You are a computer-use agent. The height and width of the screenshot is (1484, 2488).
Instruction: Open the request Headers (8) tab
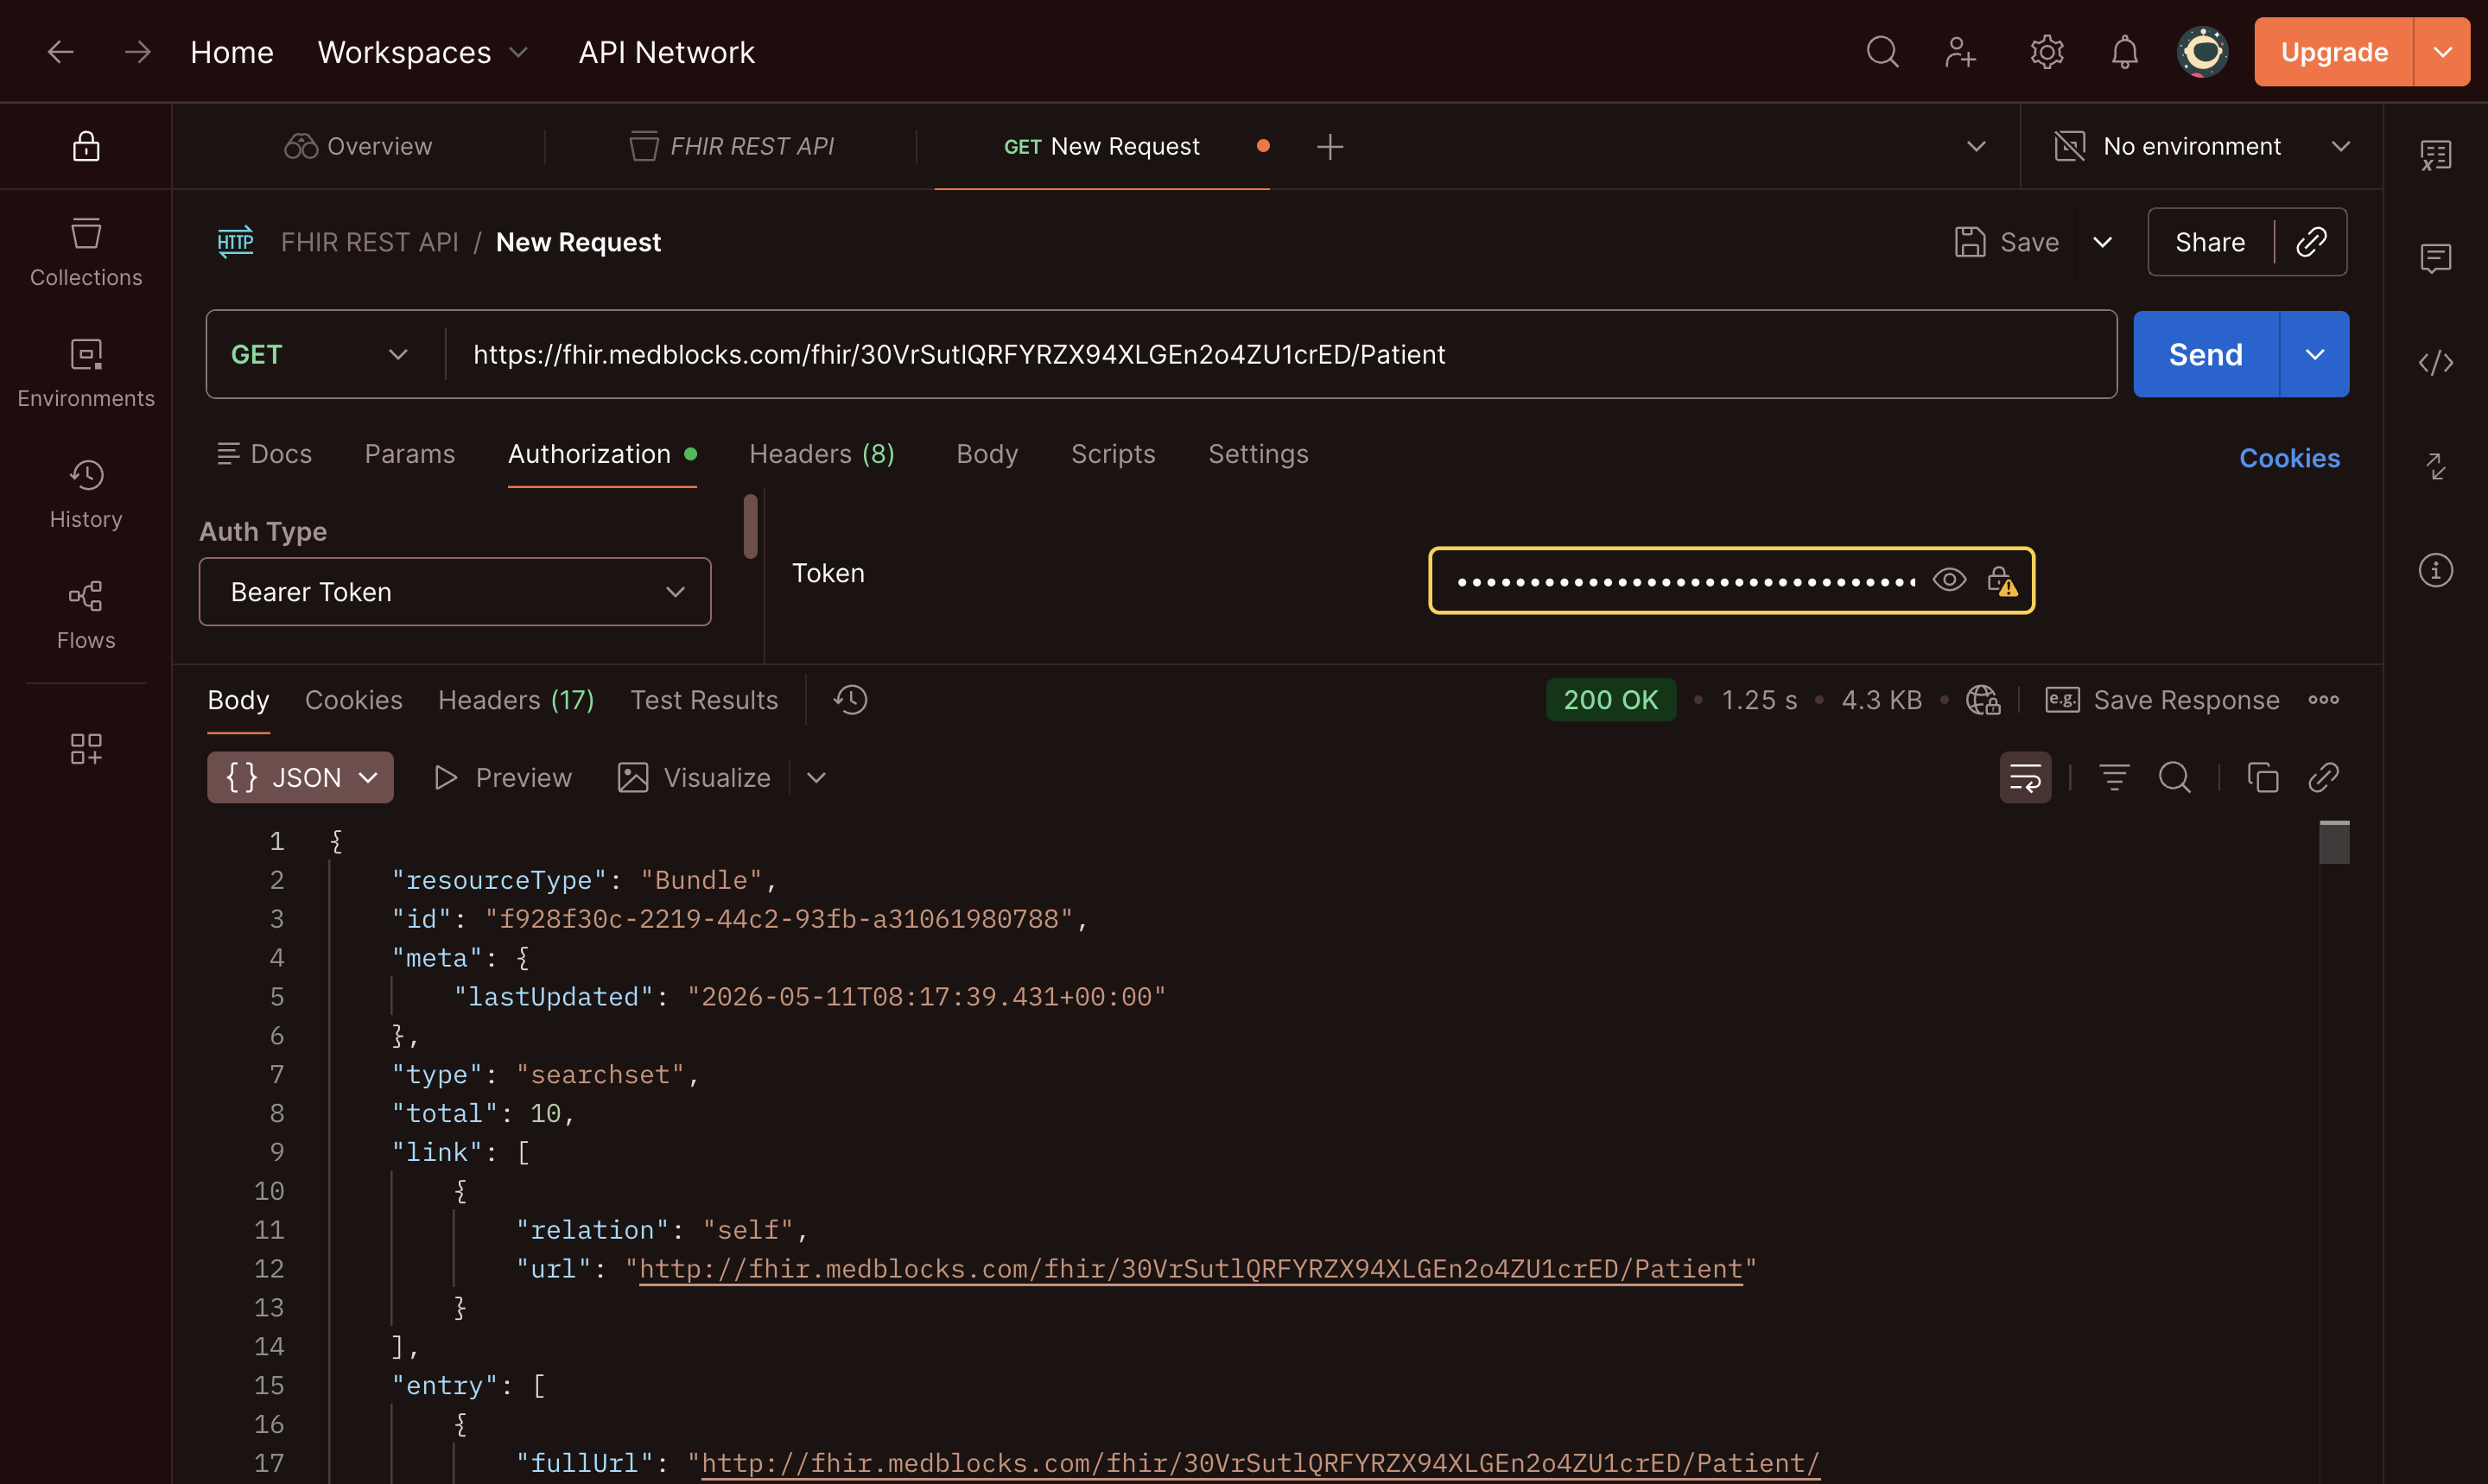pyautogui.click(x=822, y=454)
